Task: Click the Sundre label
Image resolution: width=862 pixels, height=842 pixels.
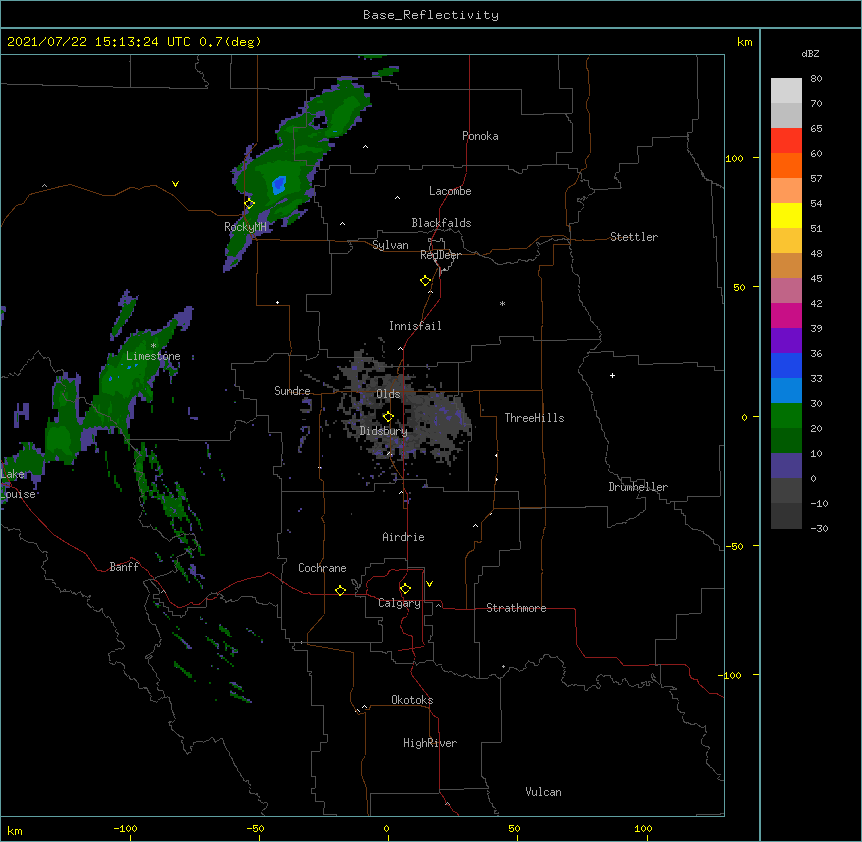Action: coord(292,391)
